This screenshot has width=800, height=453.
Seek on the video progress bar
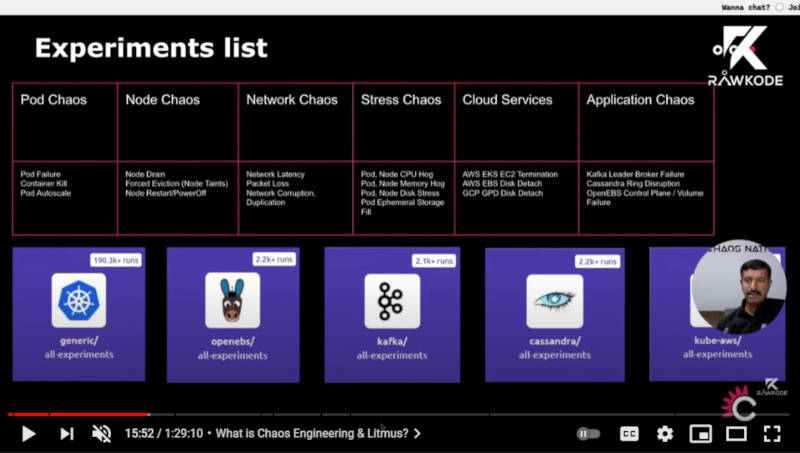[x=398, y=414]
